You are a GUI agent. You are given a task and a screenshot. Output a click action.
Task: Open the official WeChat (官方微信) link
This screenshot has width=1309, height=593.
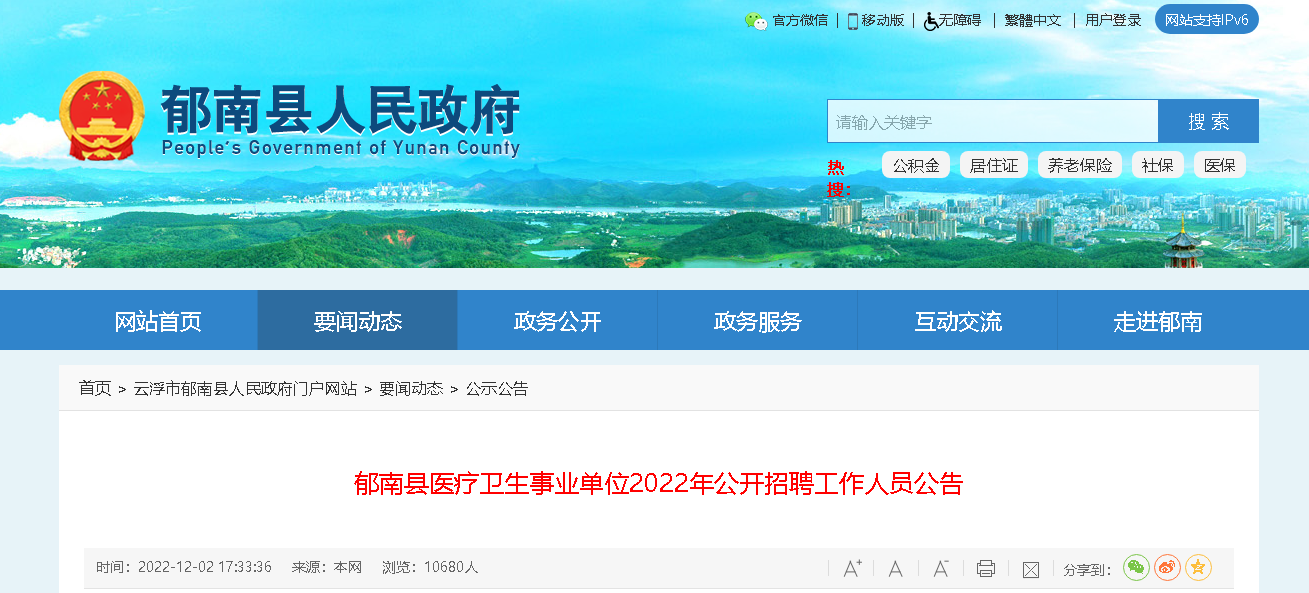(x=787, y=20)
